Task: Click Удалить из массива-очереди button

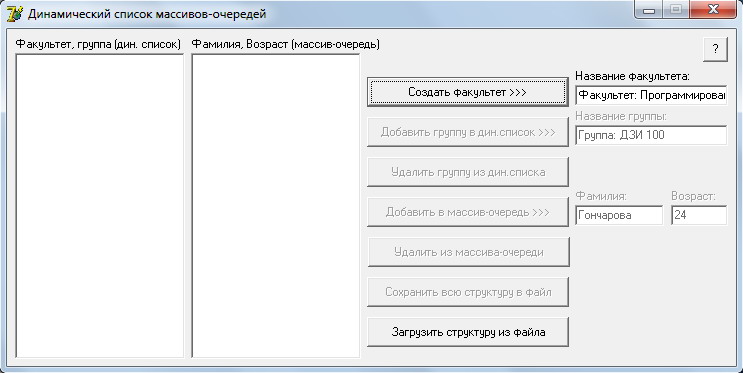Action: (469, 252)
